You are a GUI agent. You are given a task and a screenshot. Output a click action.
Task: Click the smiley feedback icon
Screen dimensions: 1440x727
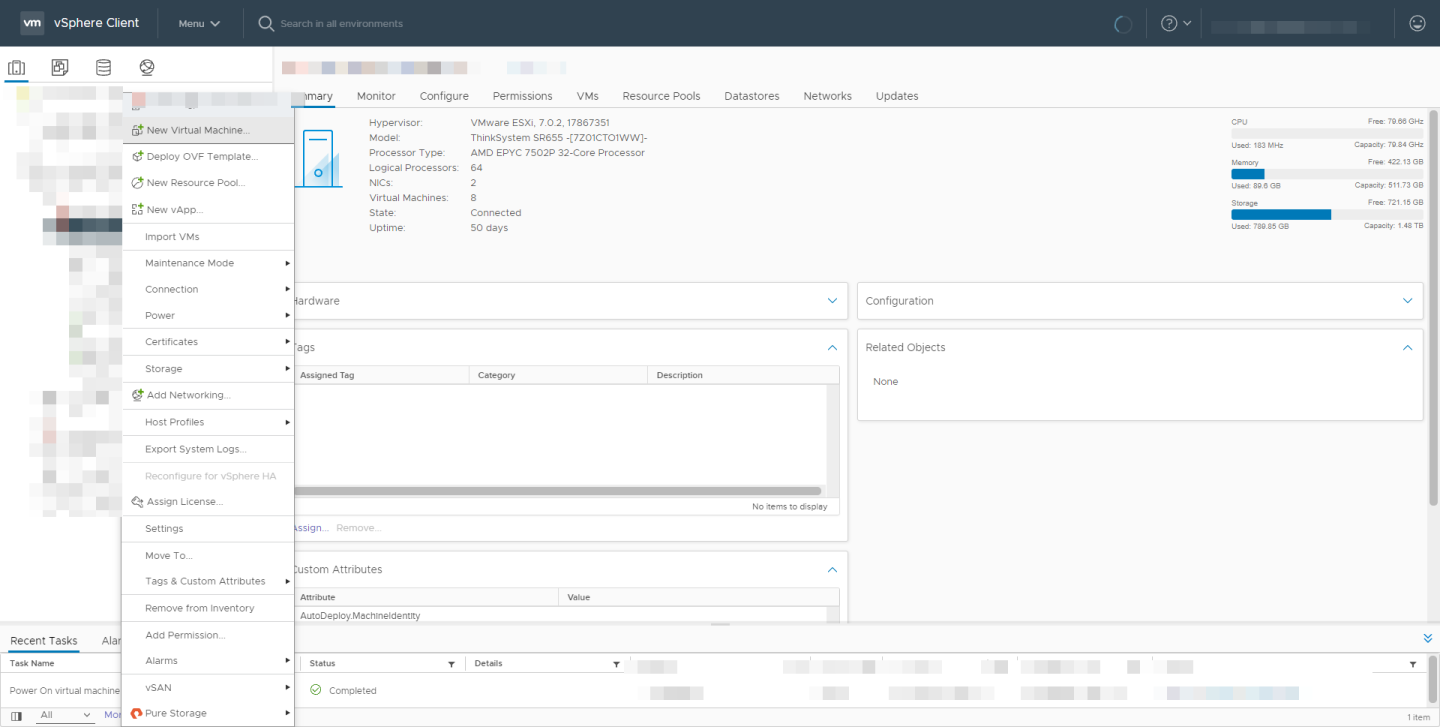tap(1417, 23)
